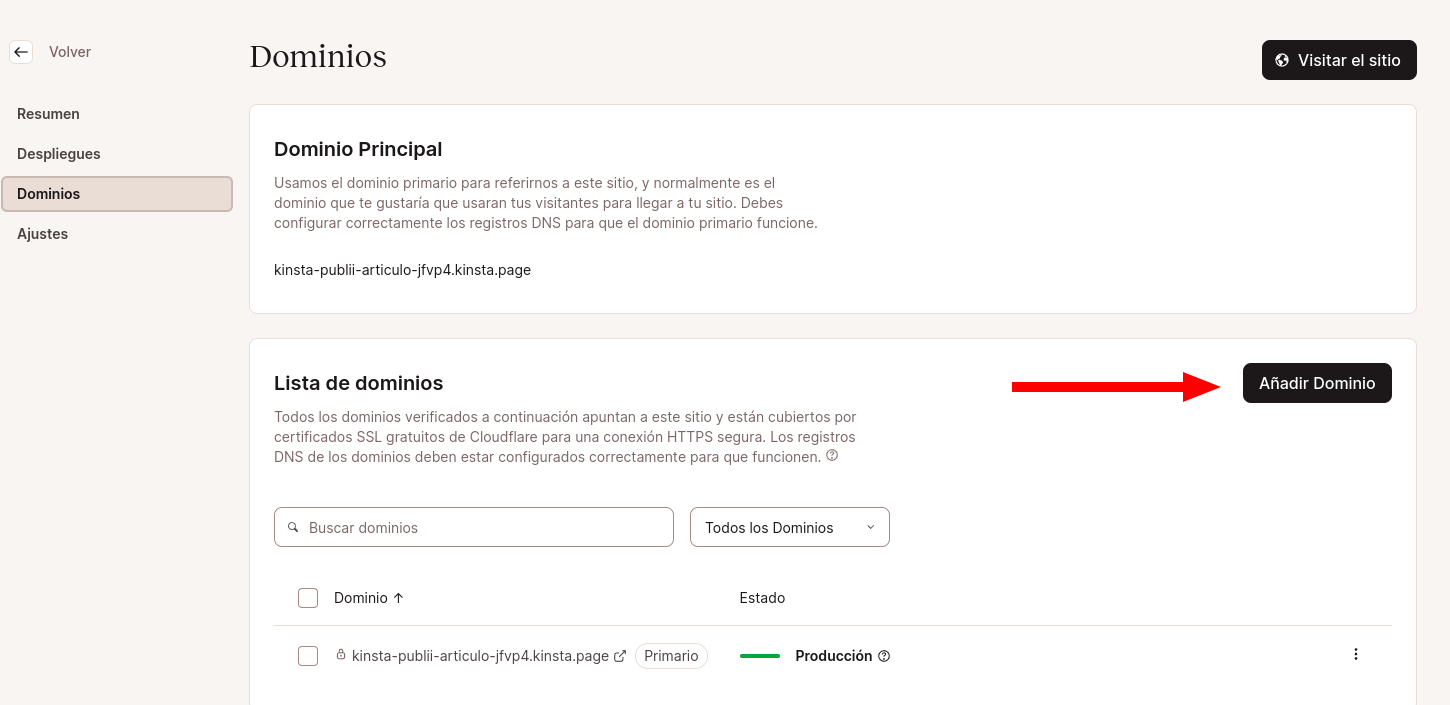
Task: Check the checkbox for the kinsta.page domain
Action: [308, 655]
